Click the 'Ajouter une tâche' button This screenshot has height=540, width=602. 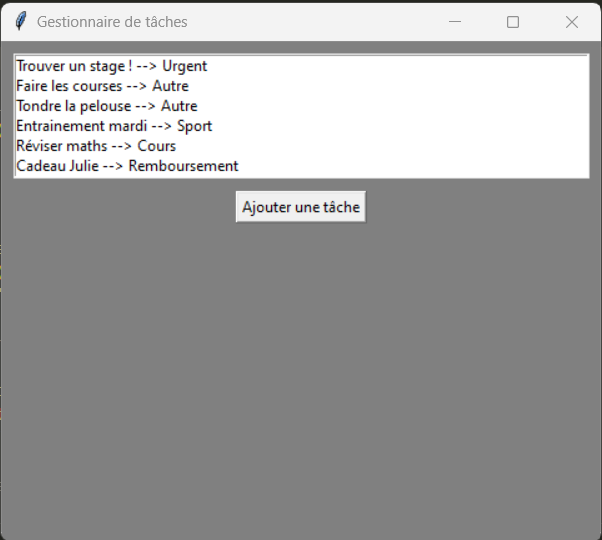[x=301, y=207]
